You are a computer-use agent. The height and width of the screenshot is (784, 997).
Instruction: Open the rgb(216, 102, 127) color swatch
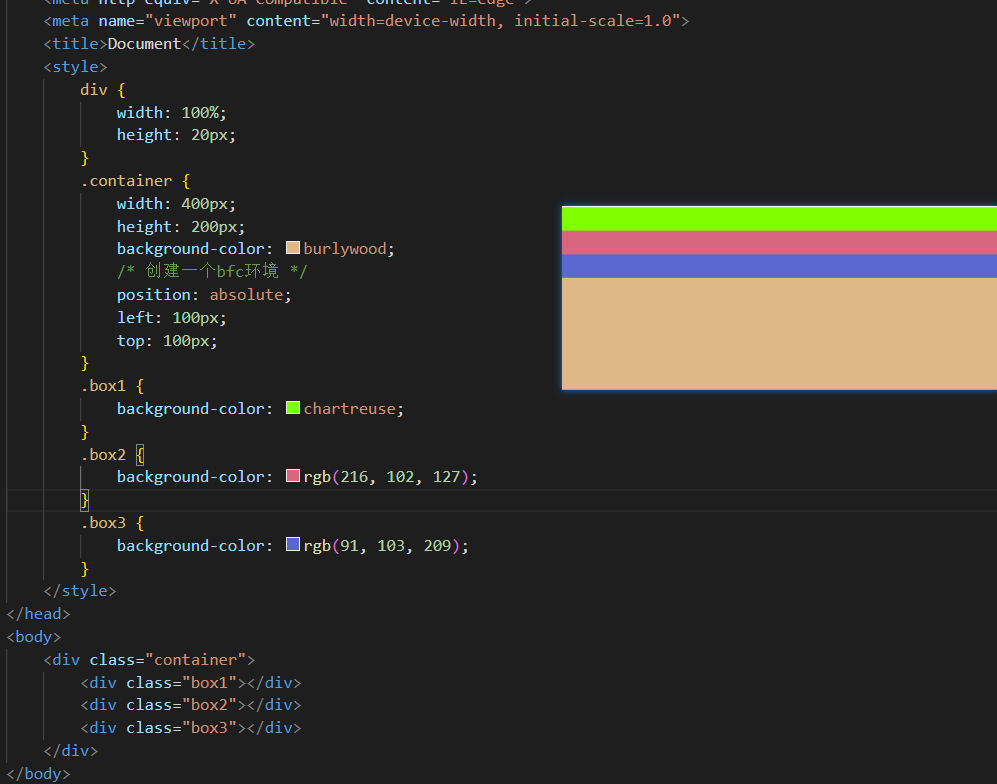[292, 476]
